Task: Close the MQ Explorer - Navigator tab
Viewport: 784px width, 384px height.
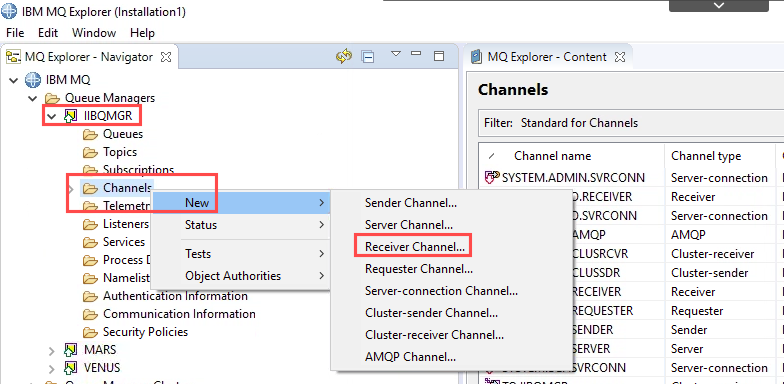Action: pos(166,57)
